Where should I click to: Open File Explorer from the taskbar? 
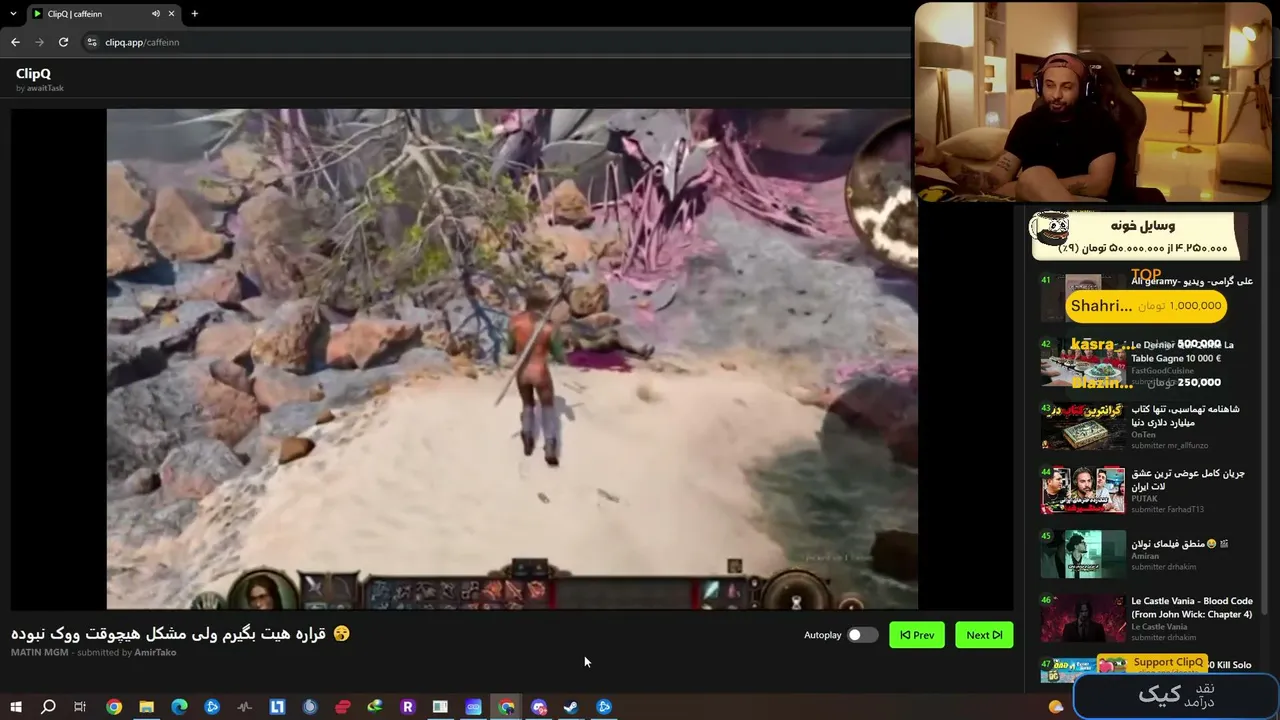point(146,707)
